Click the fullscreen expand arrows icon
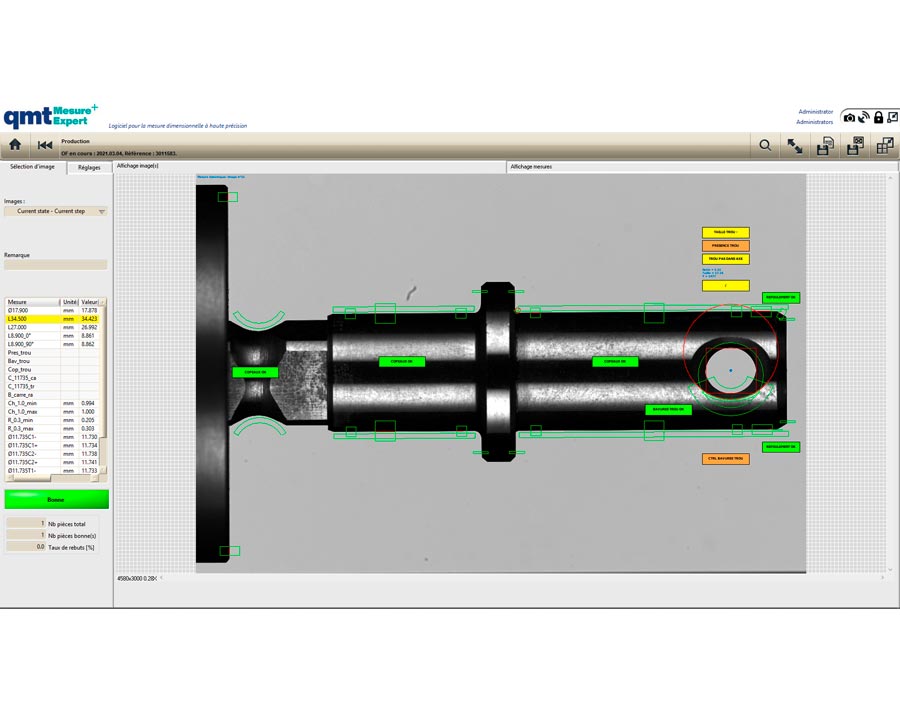Screen dimensions: 900x711 point(795,146)
